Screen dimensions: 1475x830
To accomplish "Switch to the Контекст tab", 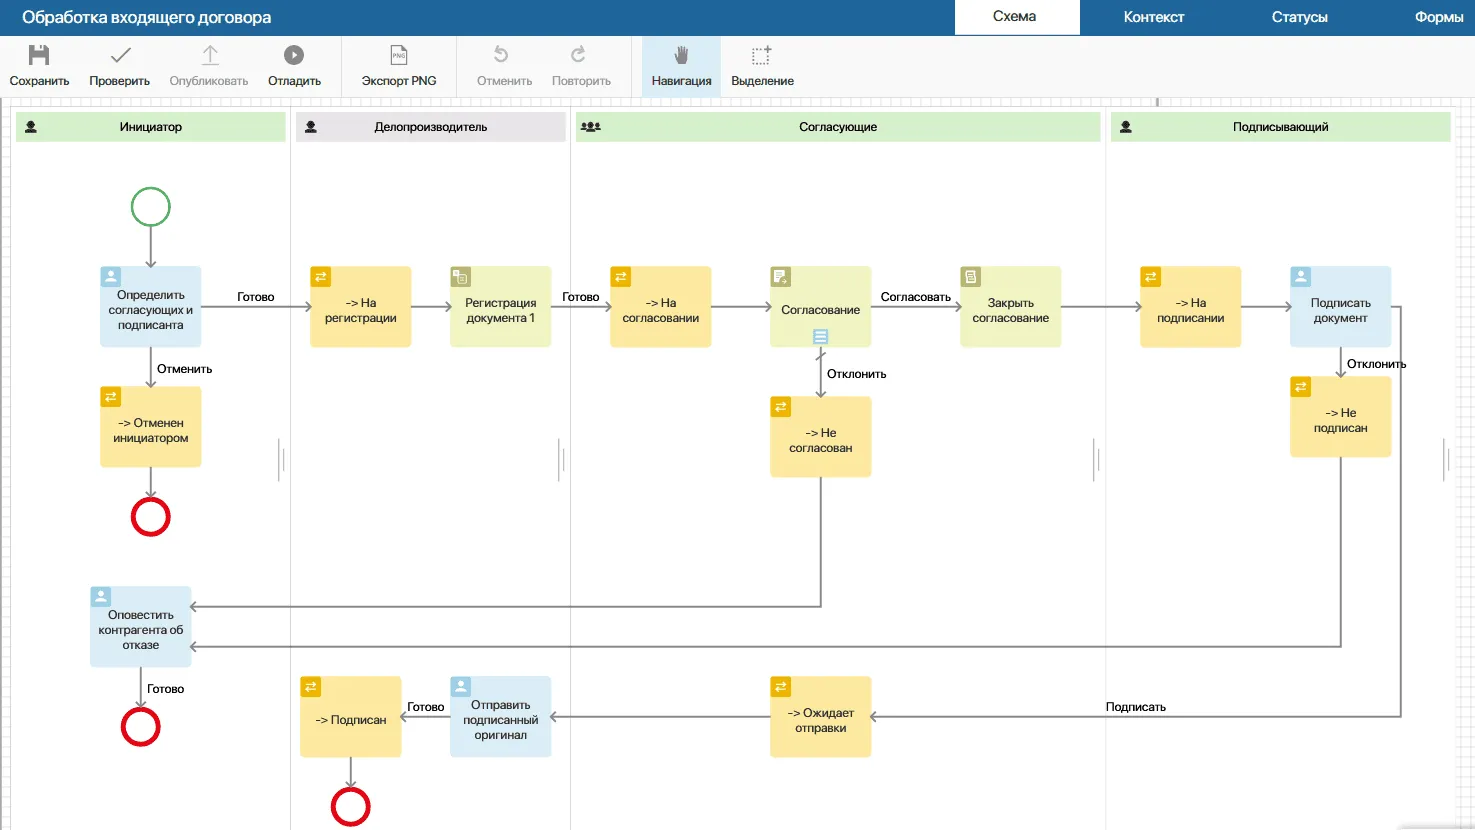I will 1153,17.
